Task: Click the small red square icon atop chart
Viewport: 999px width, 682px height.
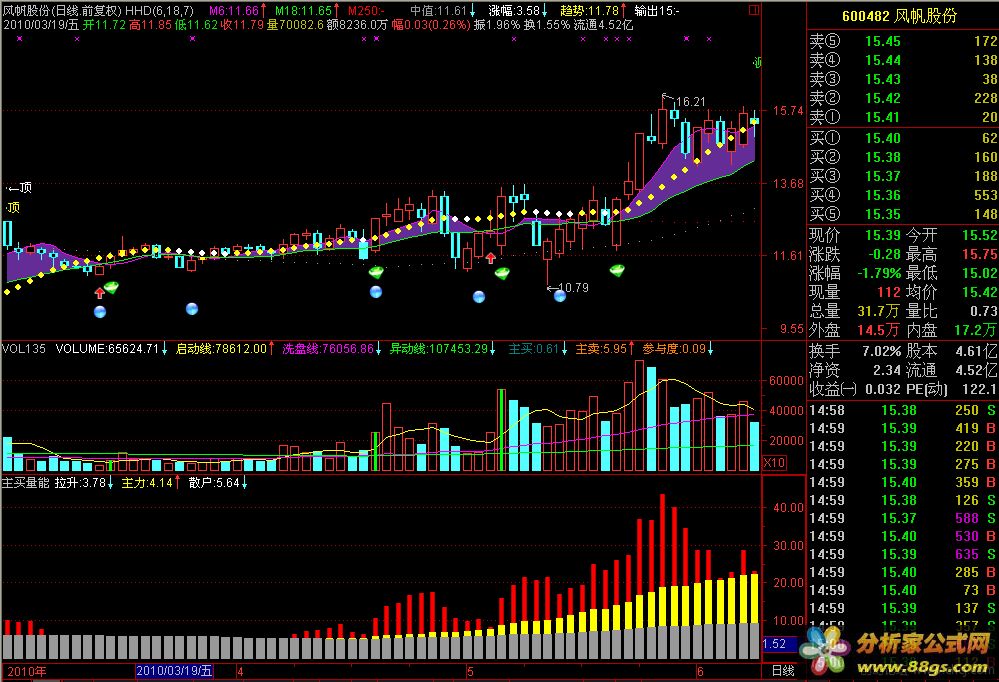Action: click(x=754, y=10)
